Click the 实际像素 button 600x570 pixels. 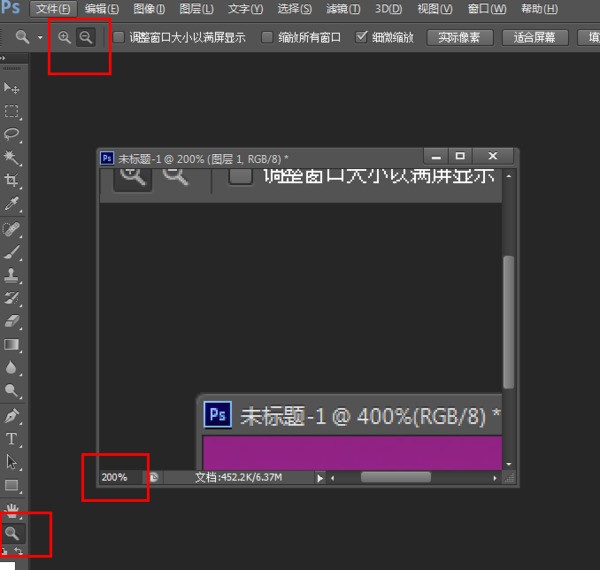(460, 37)
